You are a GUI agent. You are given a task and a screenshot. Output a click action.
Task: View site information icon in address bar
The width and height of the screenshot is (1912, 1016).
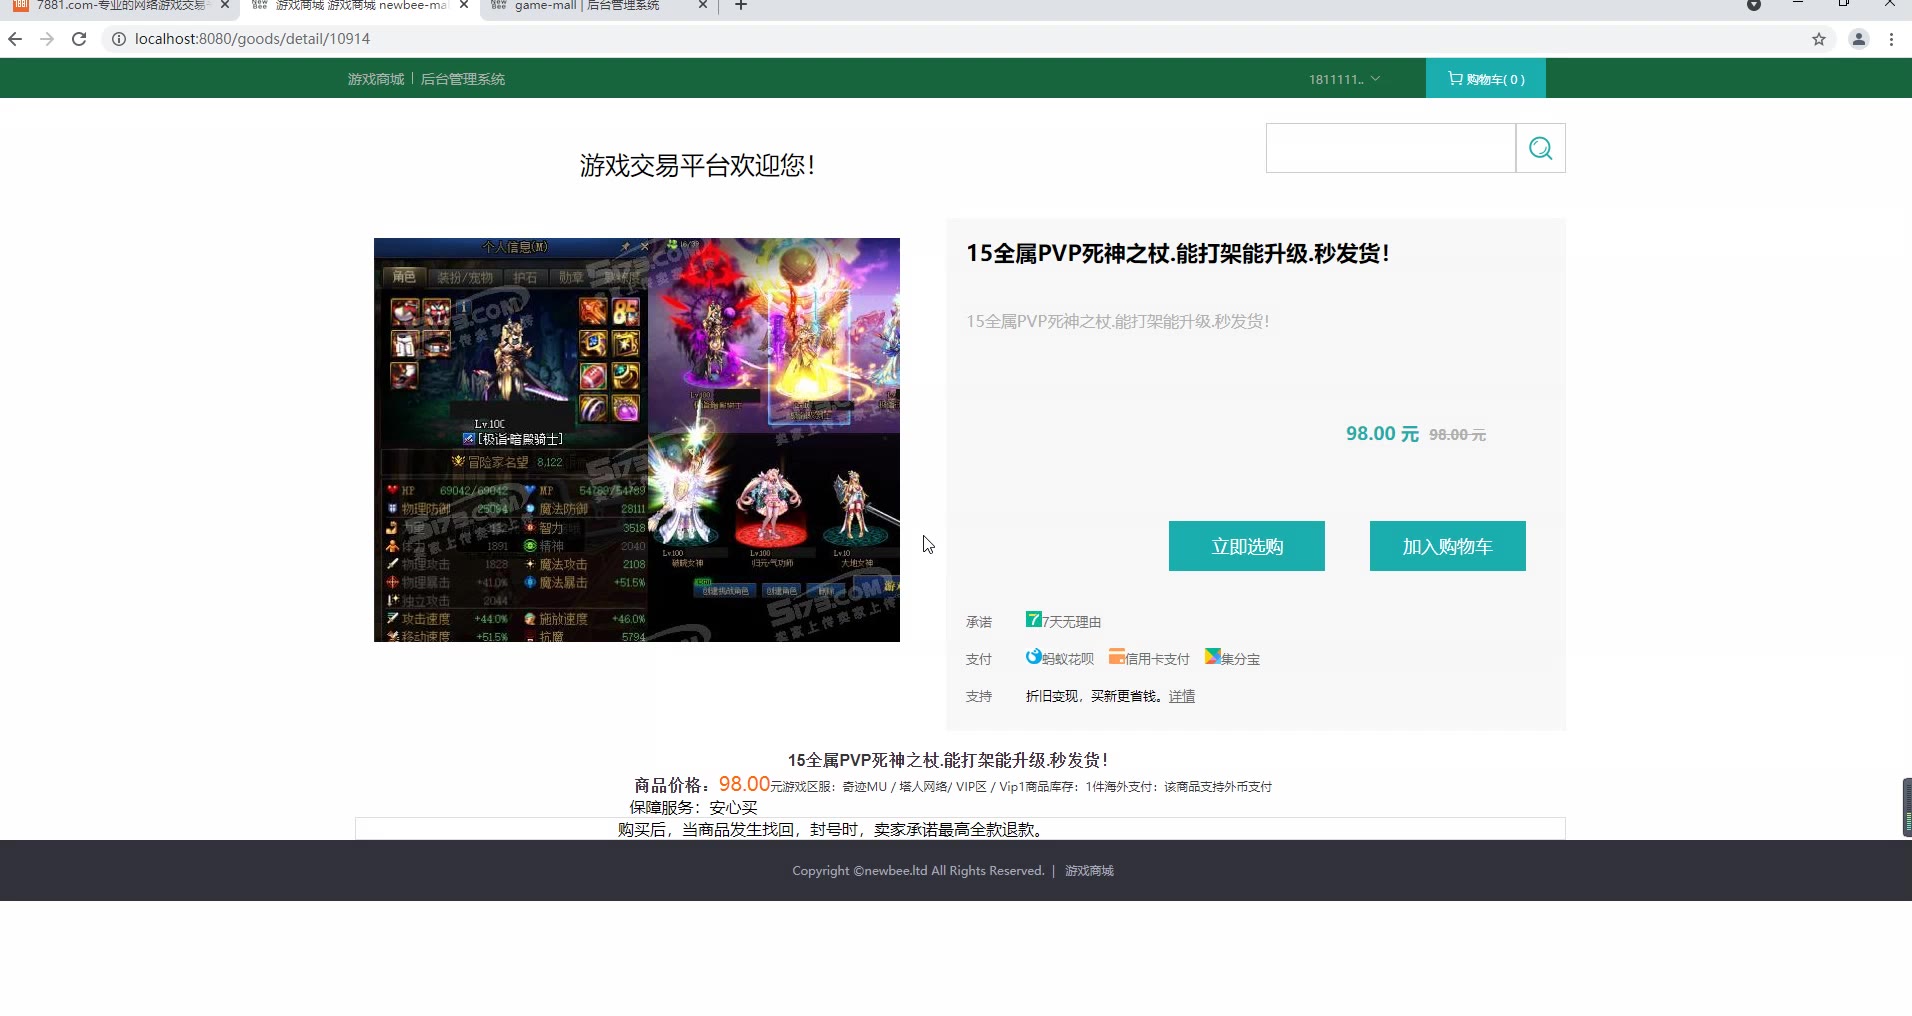(x=118, y=39)
